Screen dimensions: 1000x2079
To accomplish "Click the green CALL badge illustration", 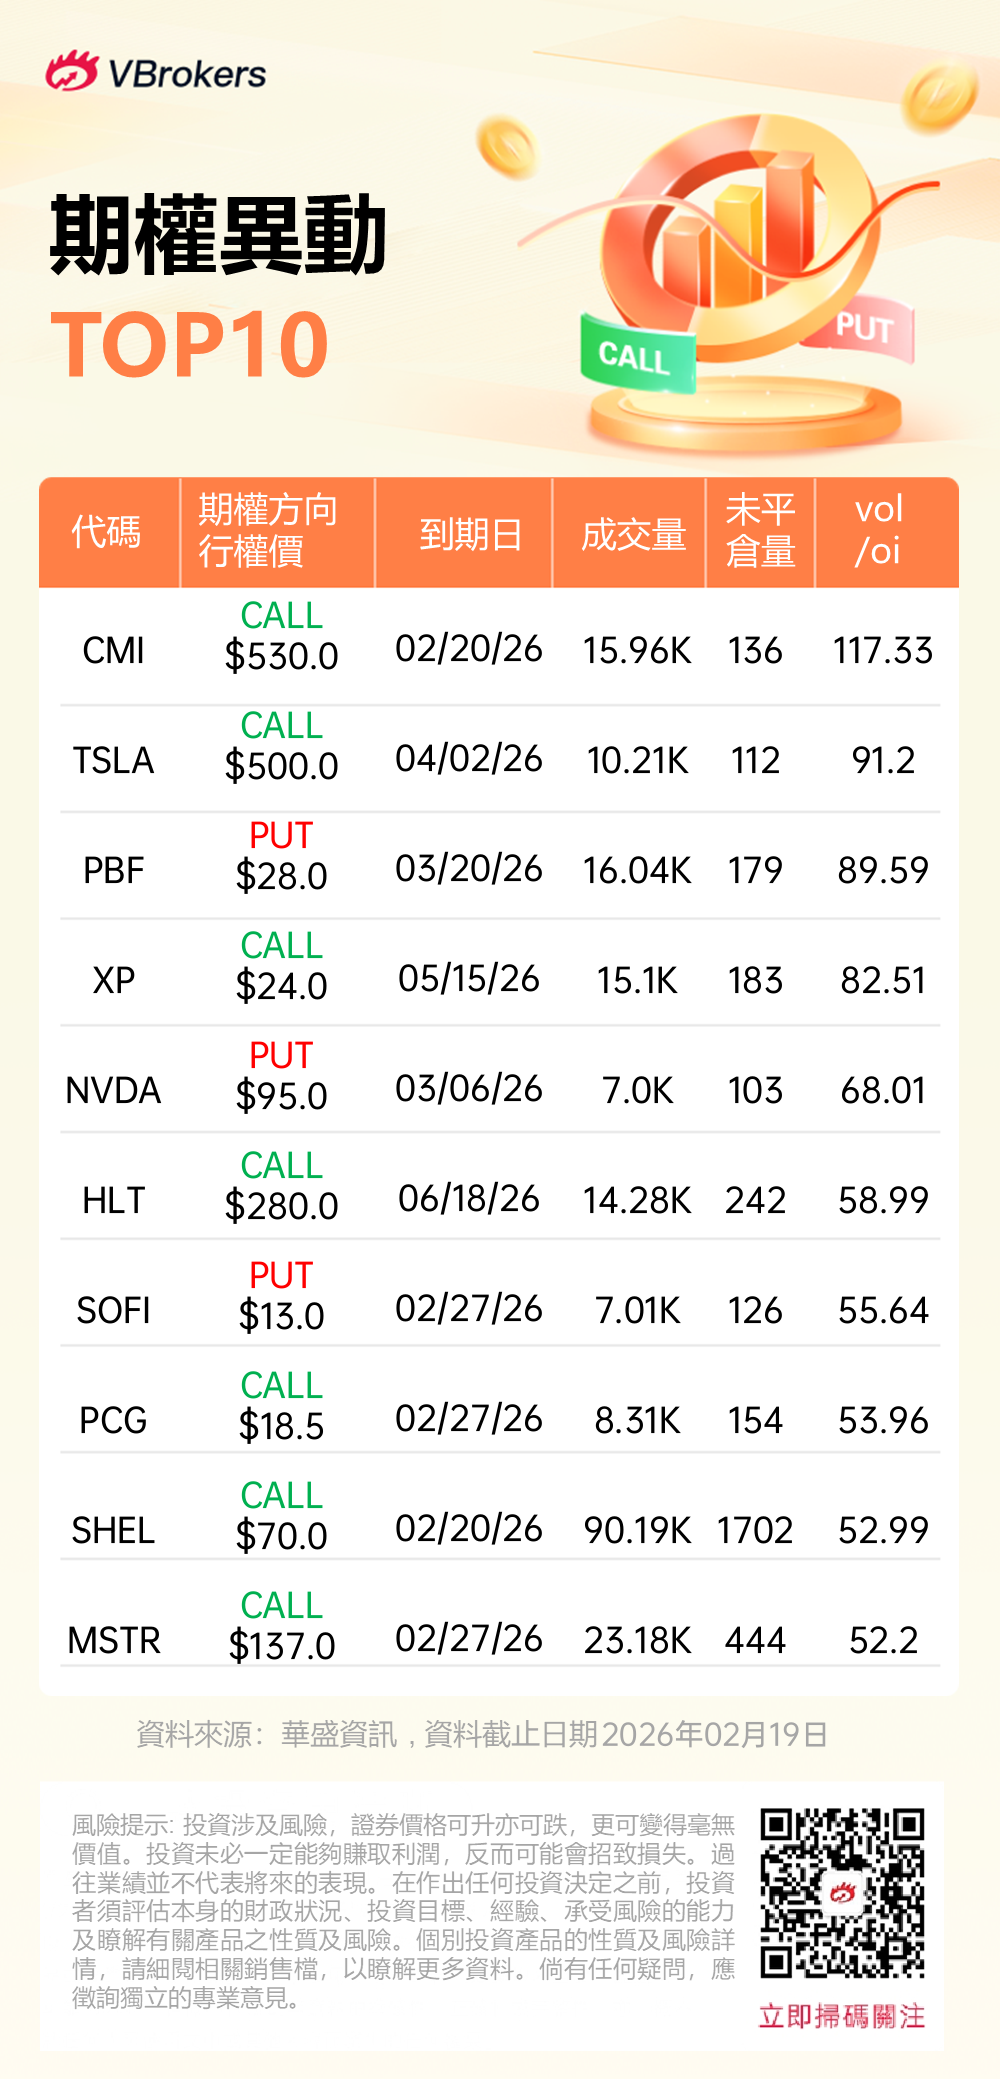I will tap(637, 356).
